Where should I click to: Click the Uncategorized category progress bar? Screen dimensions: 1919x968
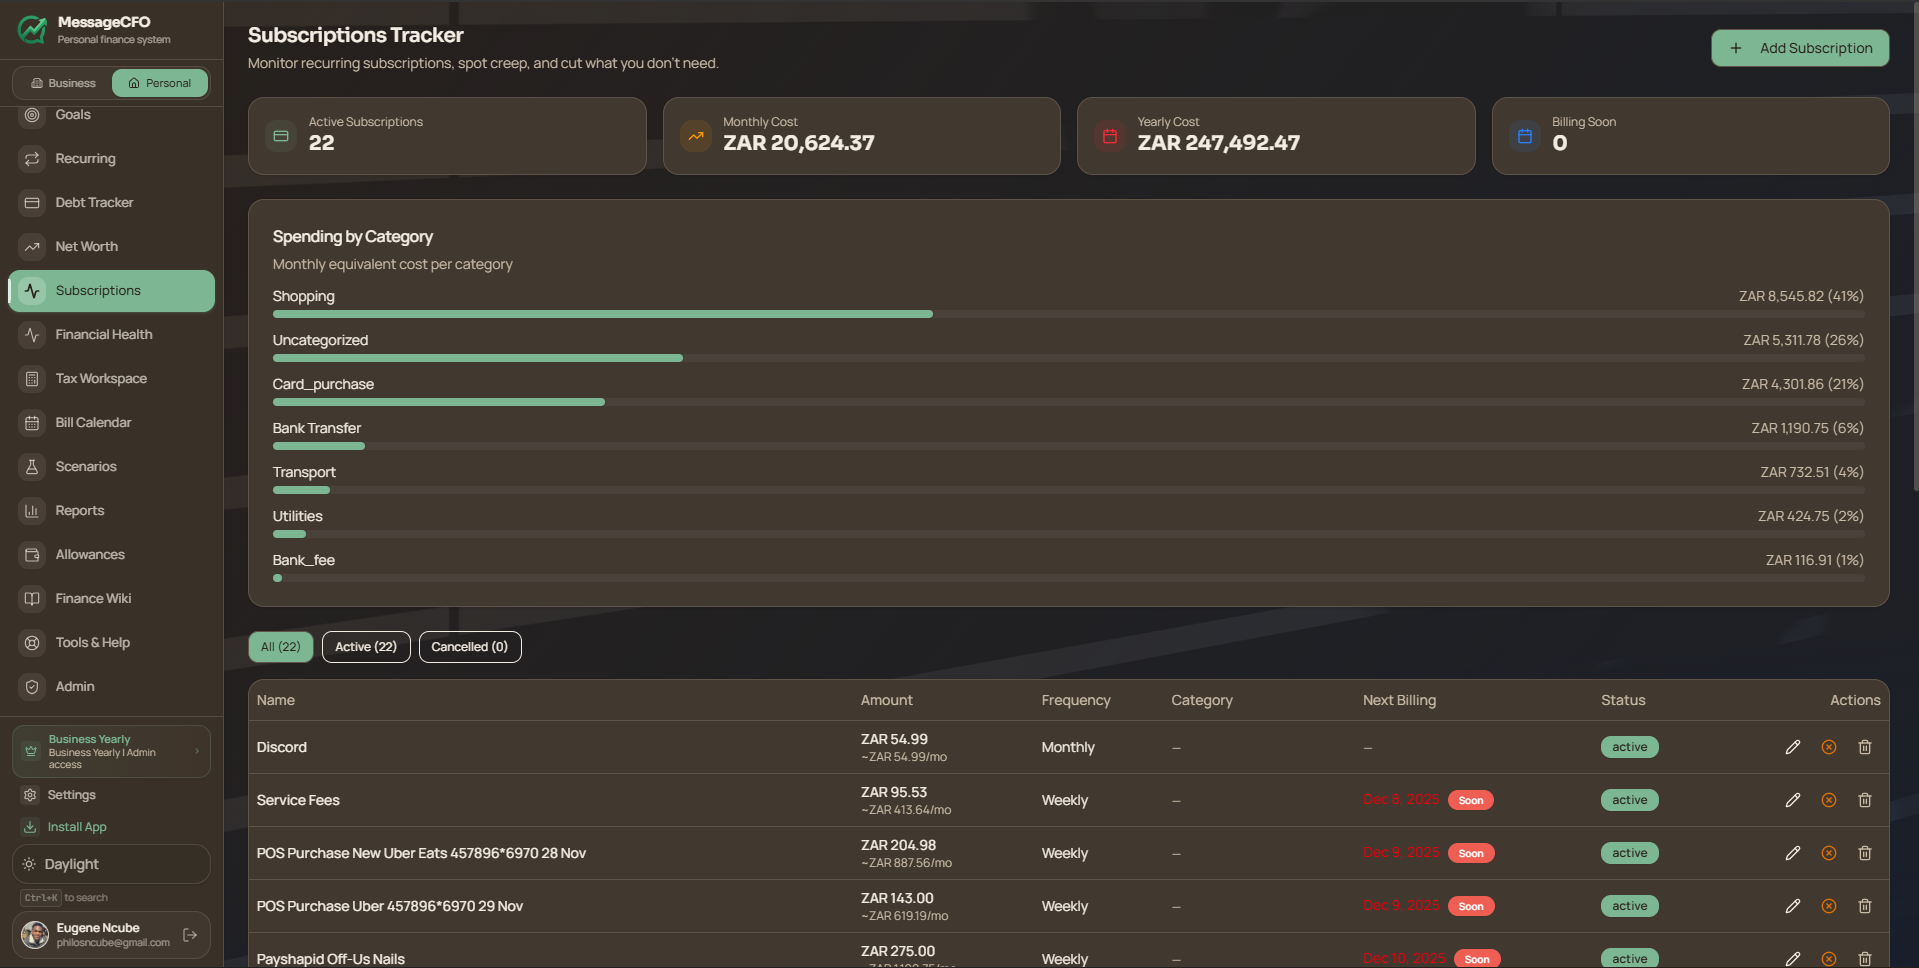1068,358
